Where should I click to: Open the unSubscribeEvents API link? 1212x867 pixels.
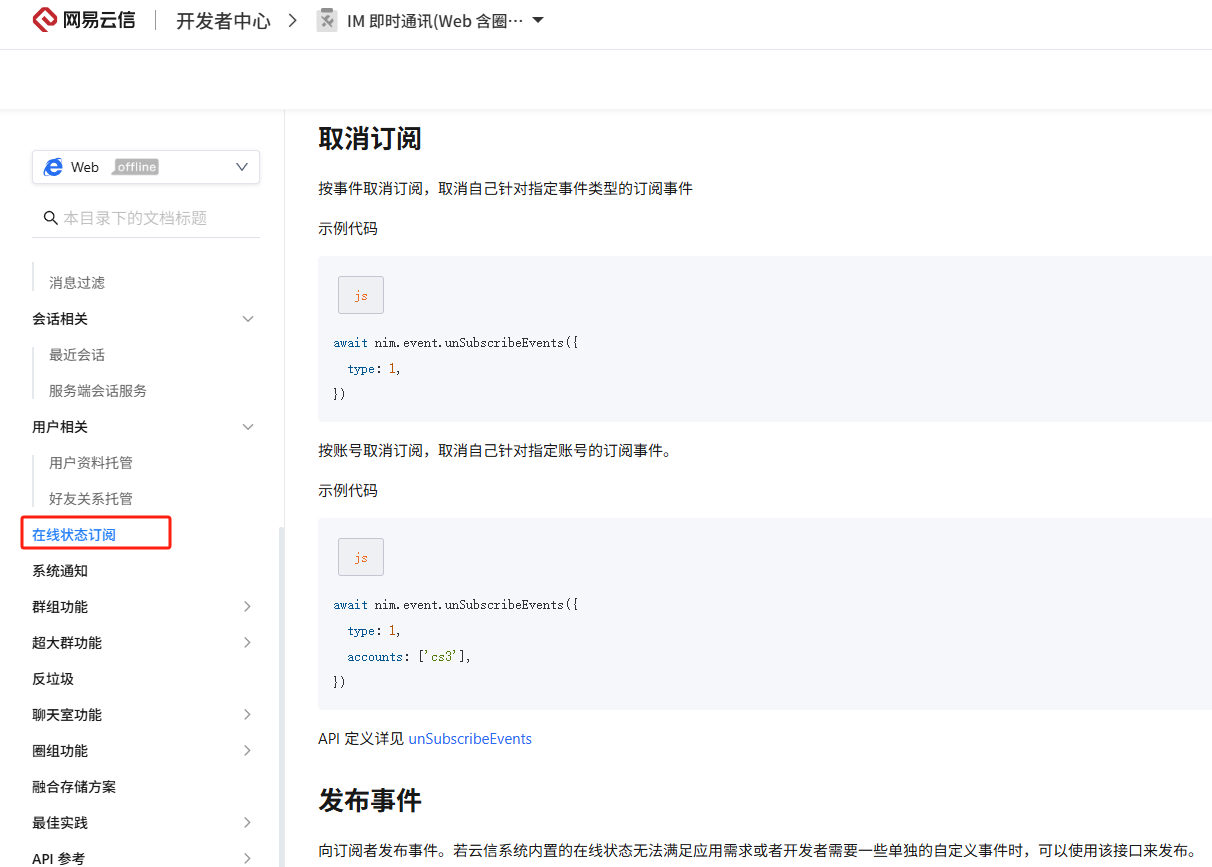pos(470,739)
